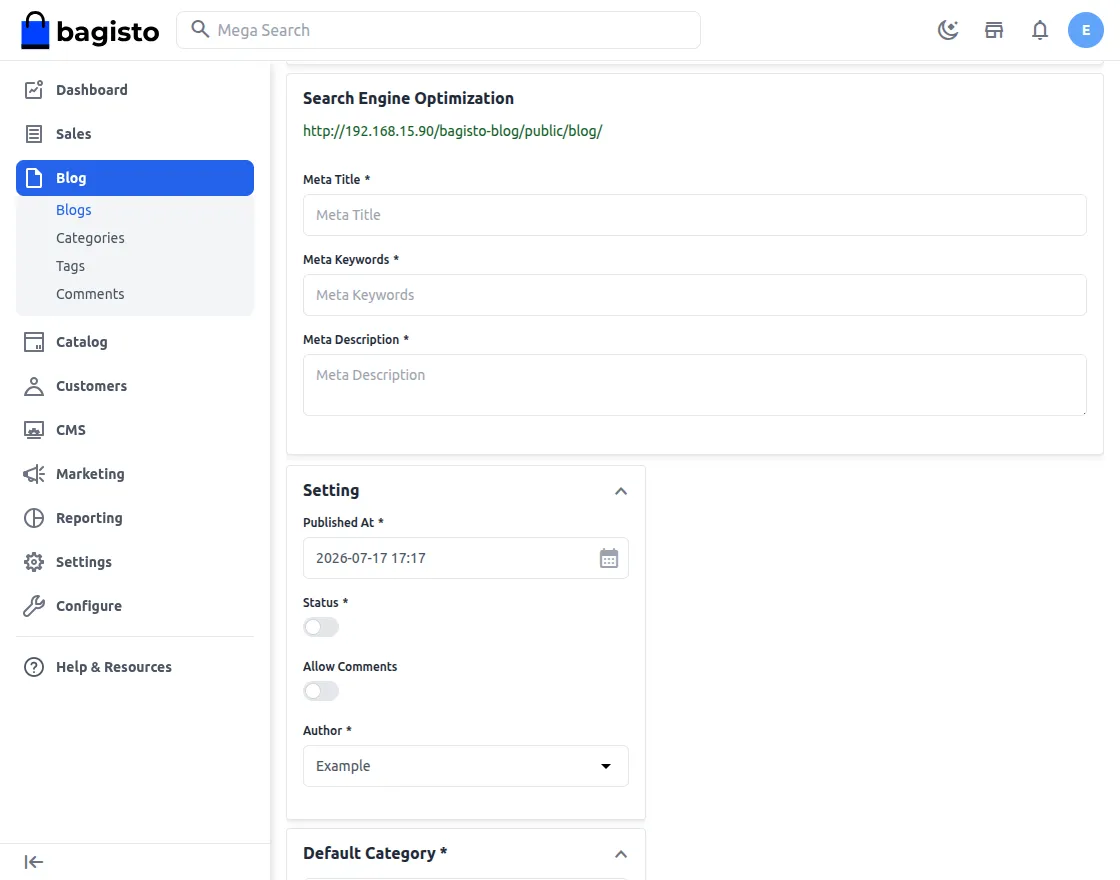Click the Published At date field
Image resolution: width=1120 pixels, height=880 pixels.
[x=466, y=558]
